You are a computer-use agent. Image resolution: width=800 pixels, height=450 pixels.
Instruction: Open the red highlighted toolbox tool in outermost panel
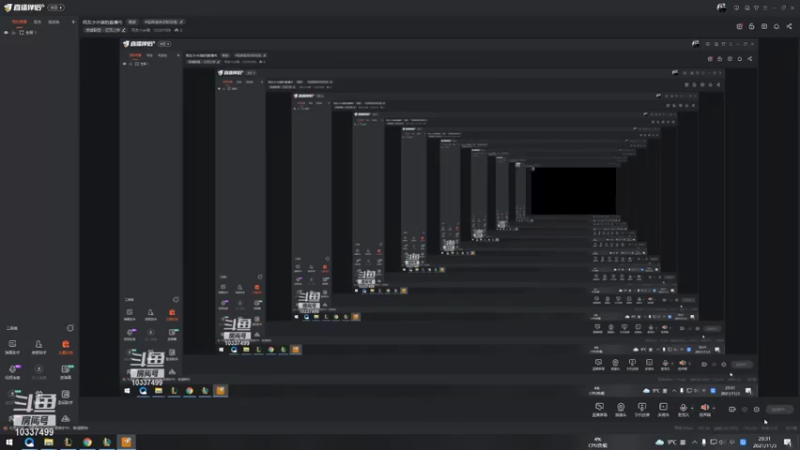[65, 347]
